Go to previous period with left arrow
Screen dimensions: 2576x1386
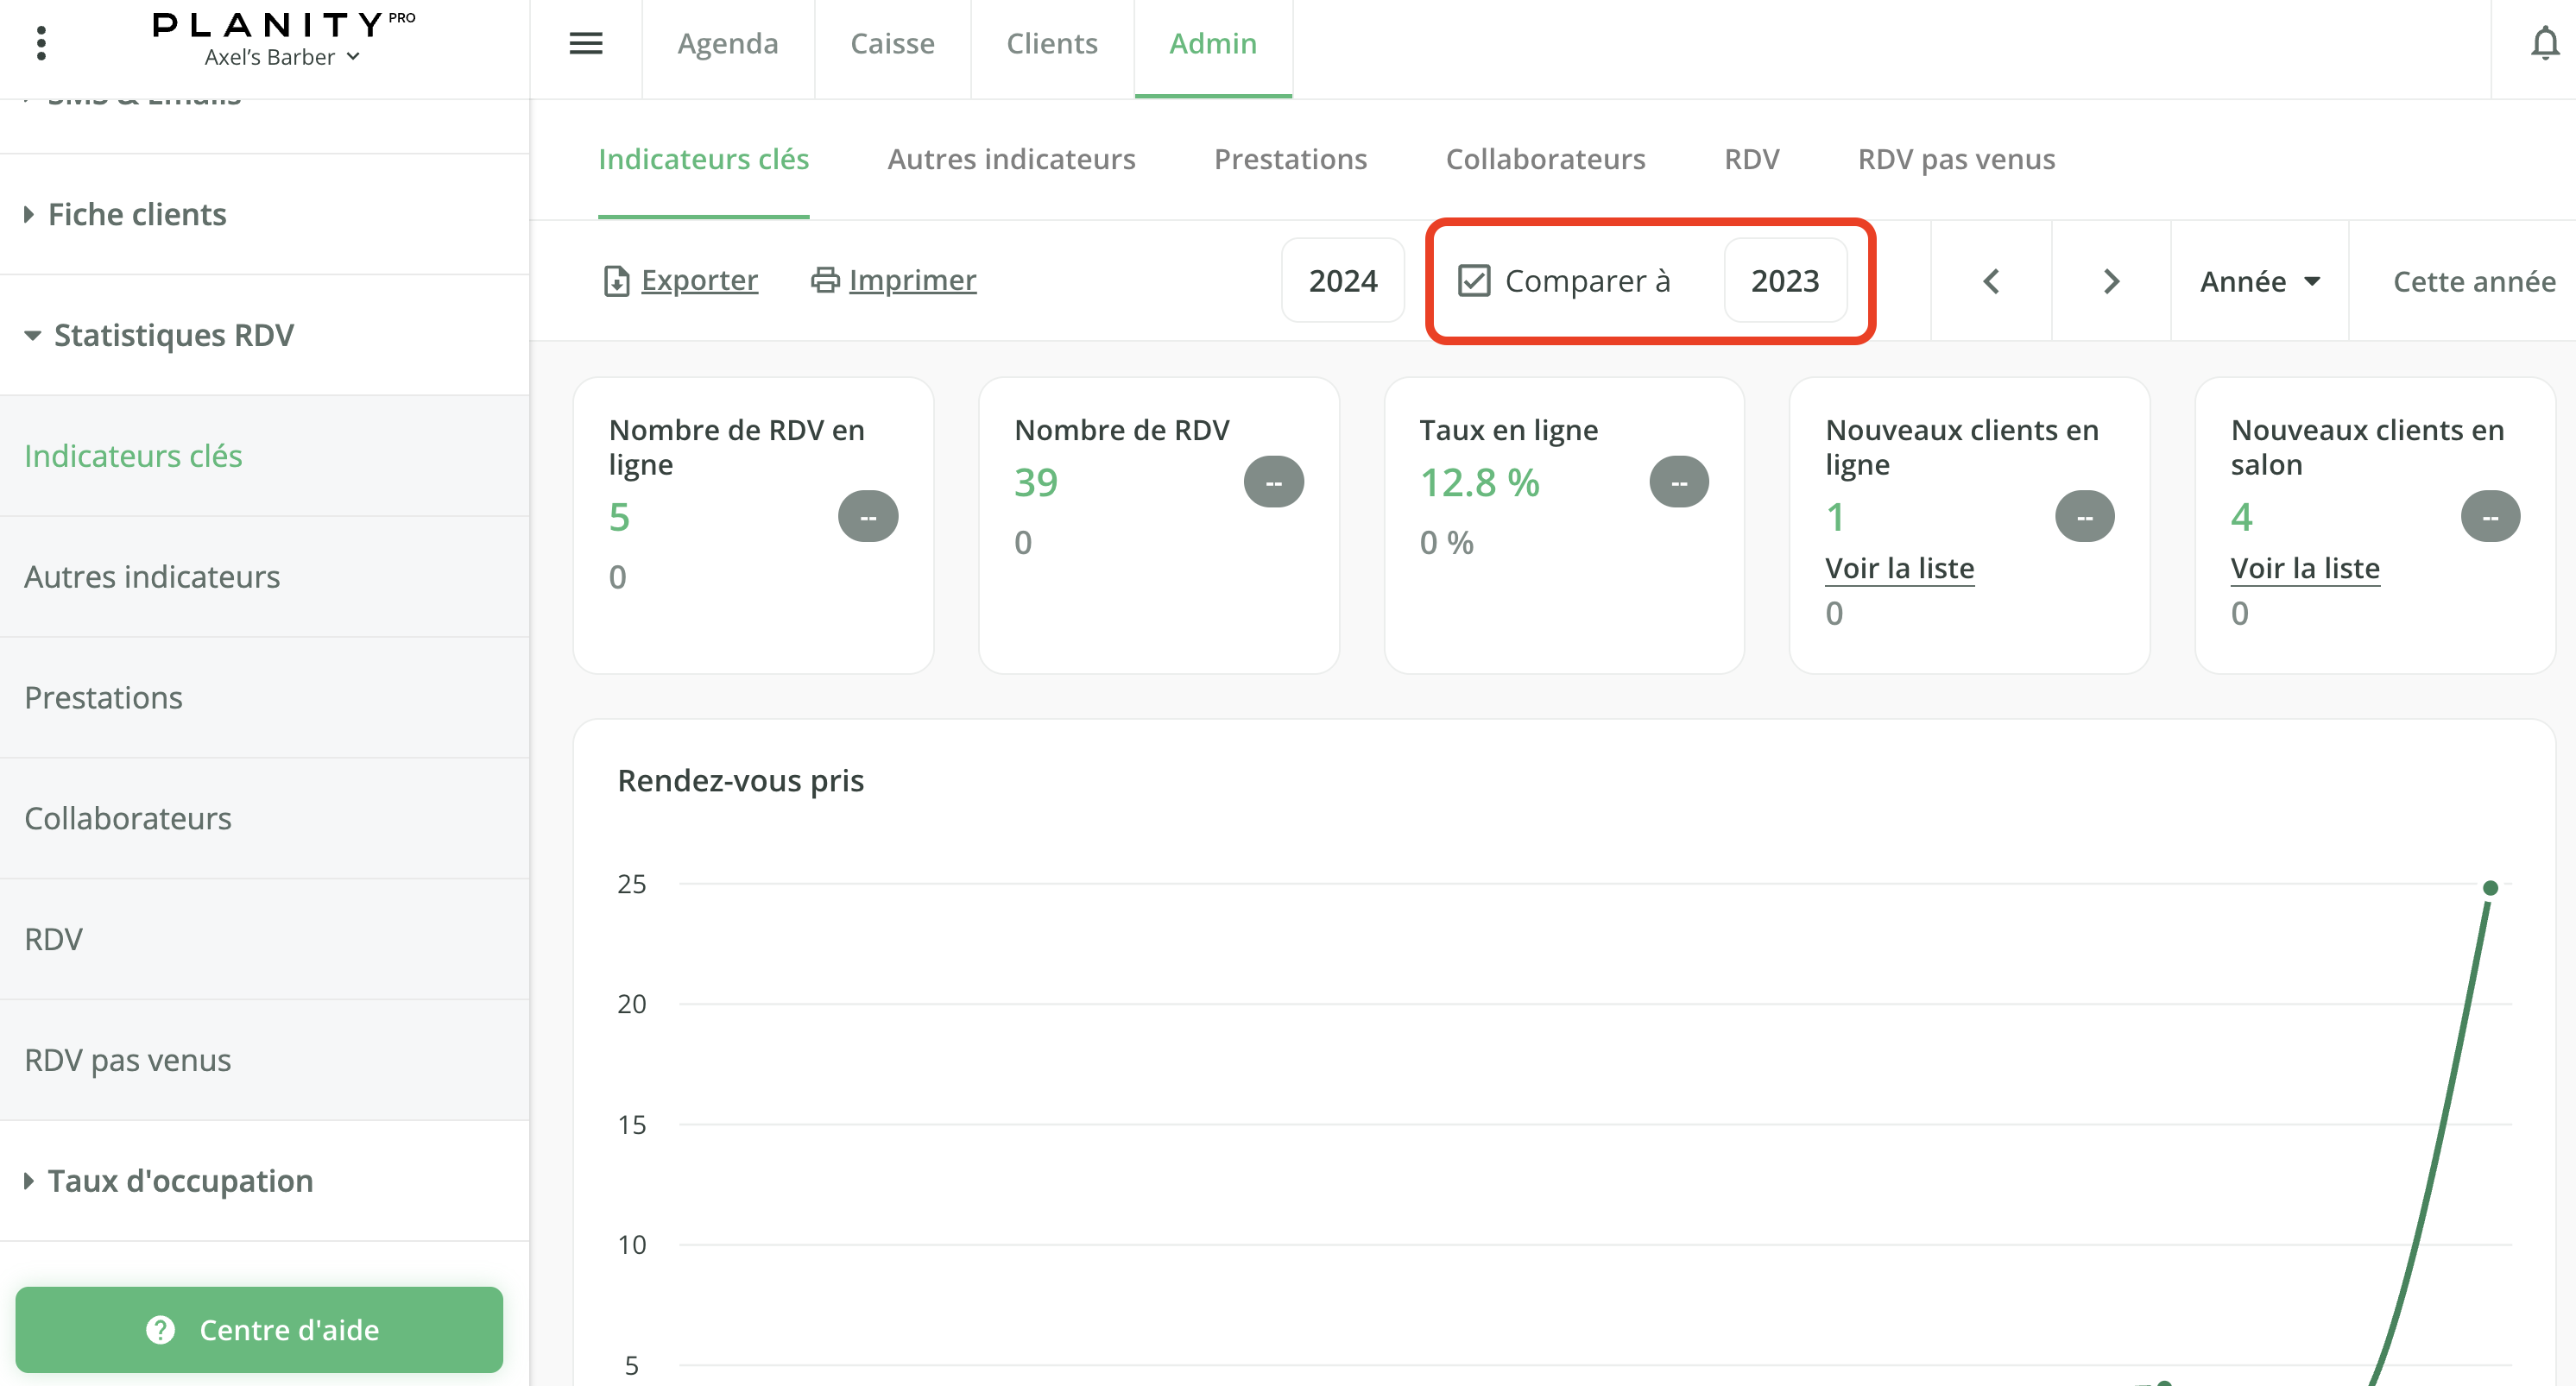point(1990,281)
